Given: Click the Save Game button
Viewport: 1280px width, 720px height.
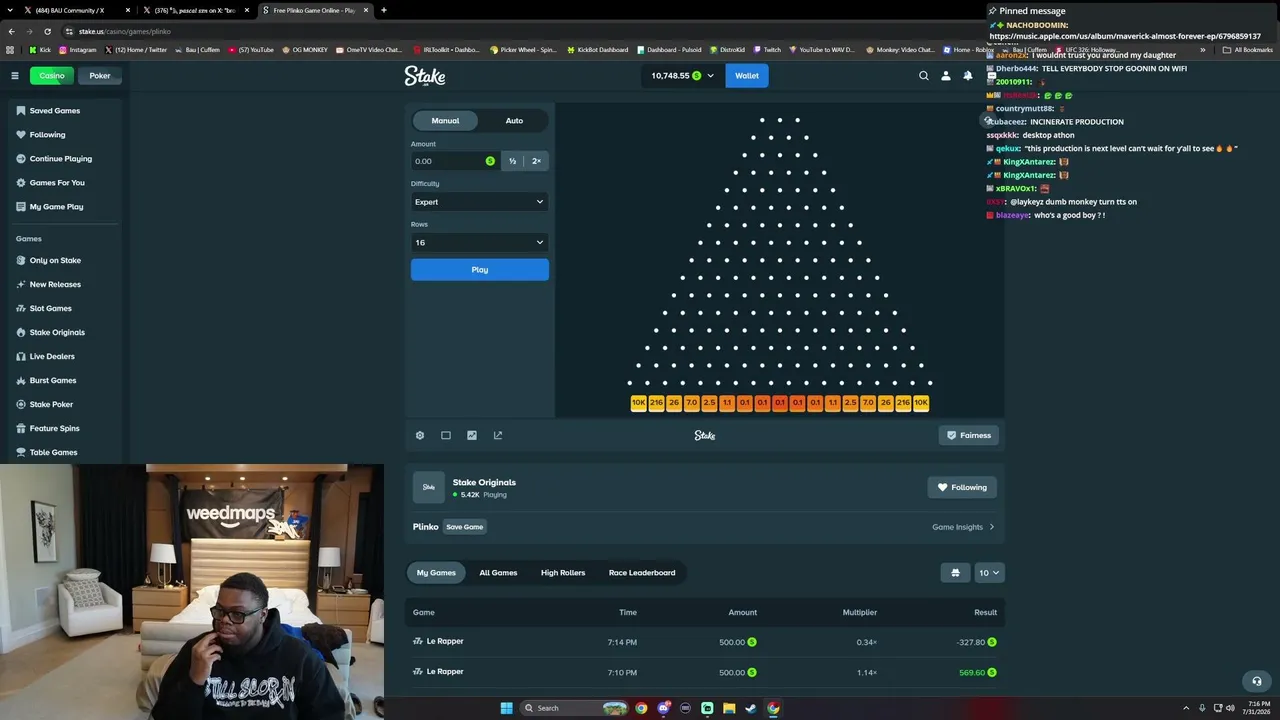Looking at the screenshot, I should (x=465, y=527).
